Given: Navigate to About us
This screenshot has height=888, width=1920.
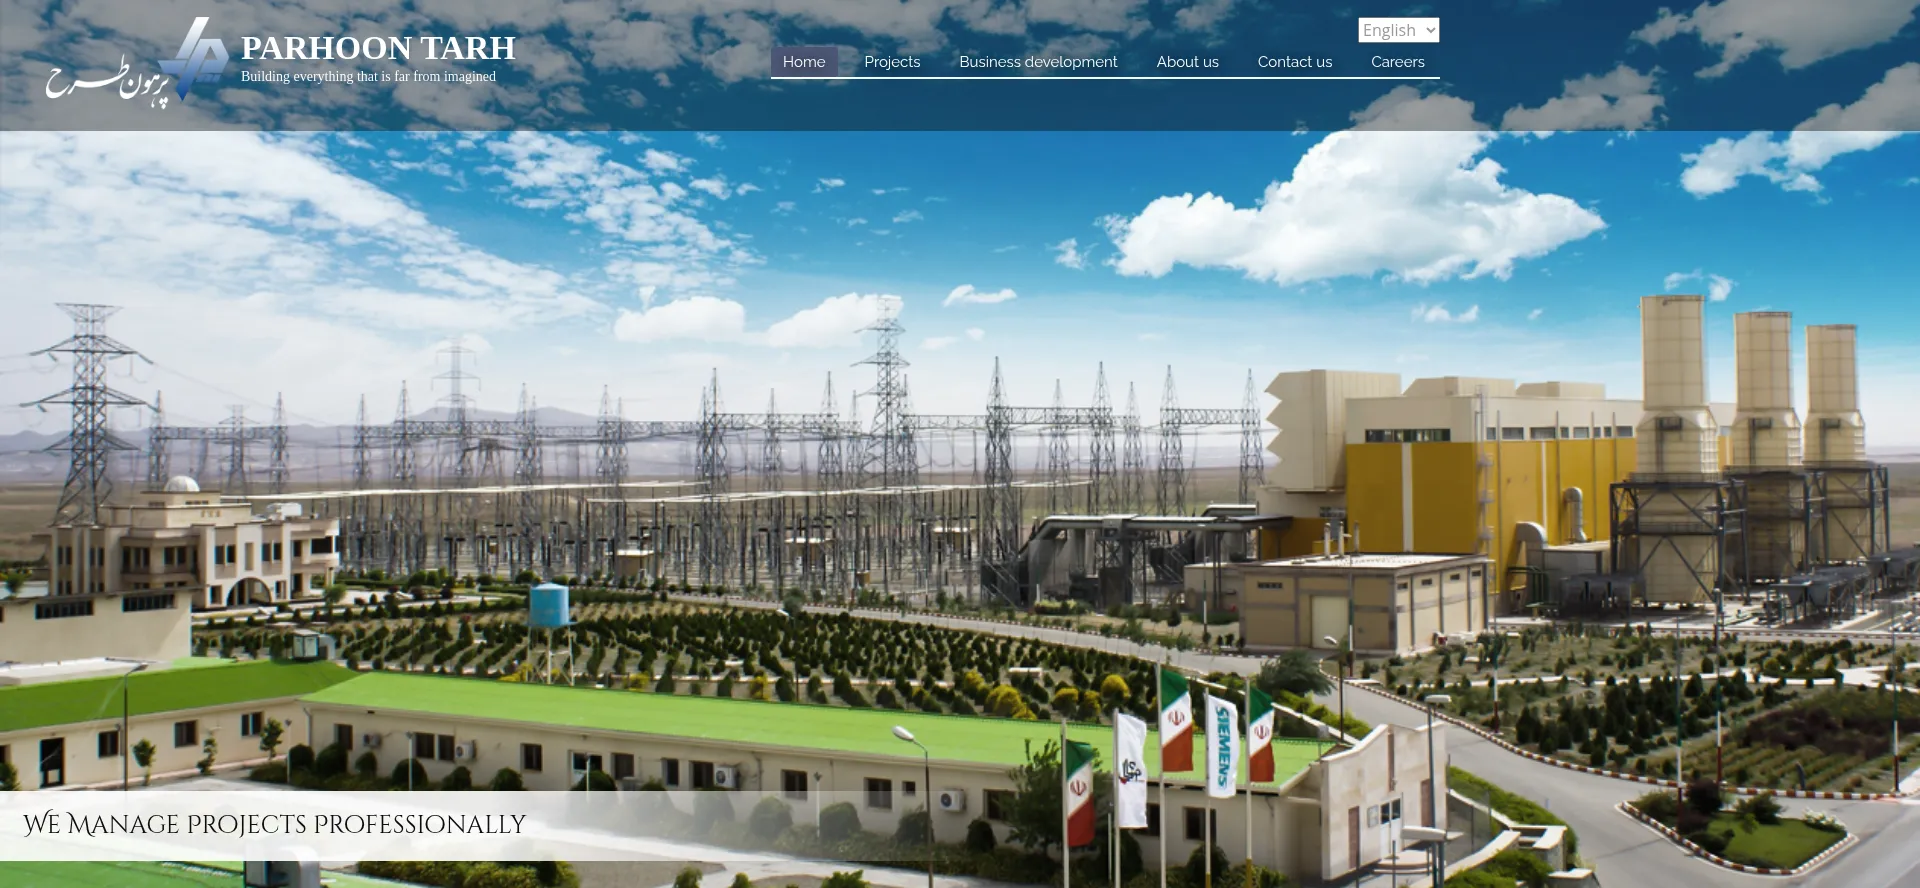Looking at the screenshot, I should click(x=1187, y=62).
